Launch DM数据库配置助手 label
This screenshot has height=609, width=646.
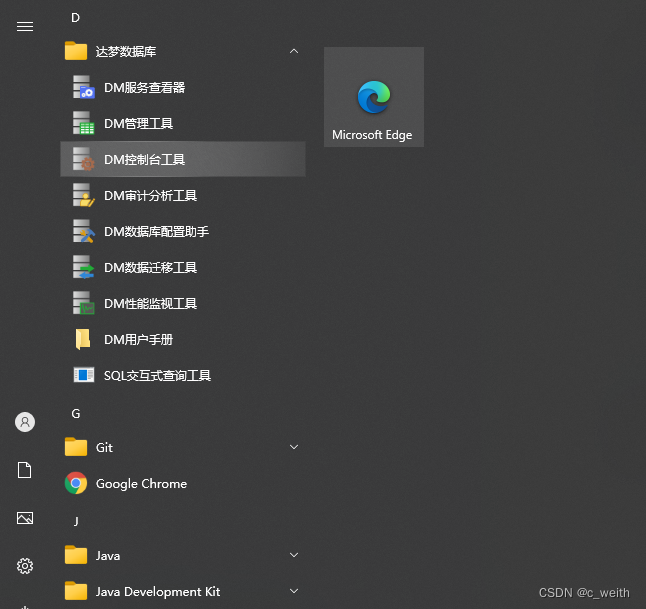pyautogui.click(x=157, y=232)
